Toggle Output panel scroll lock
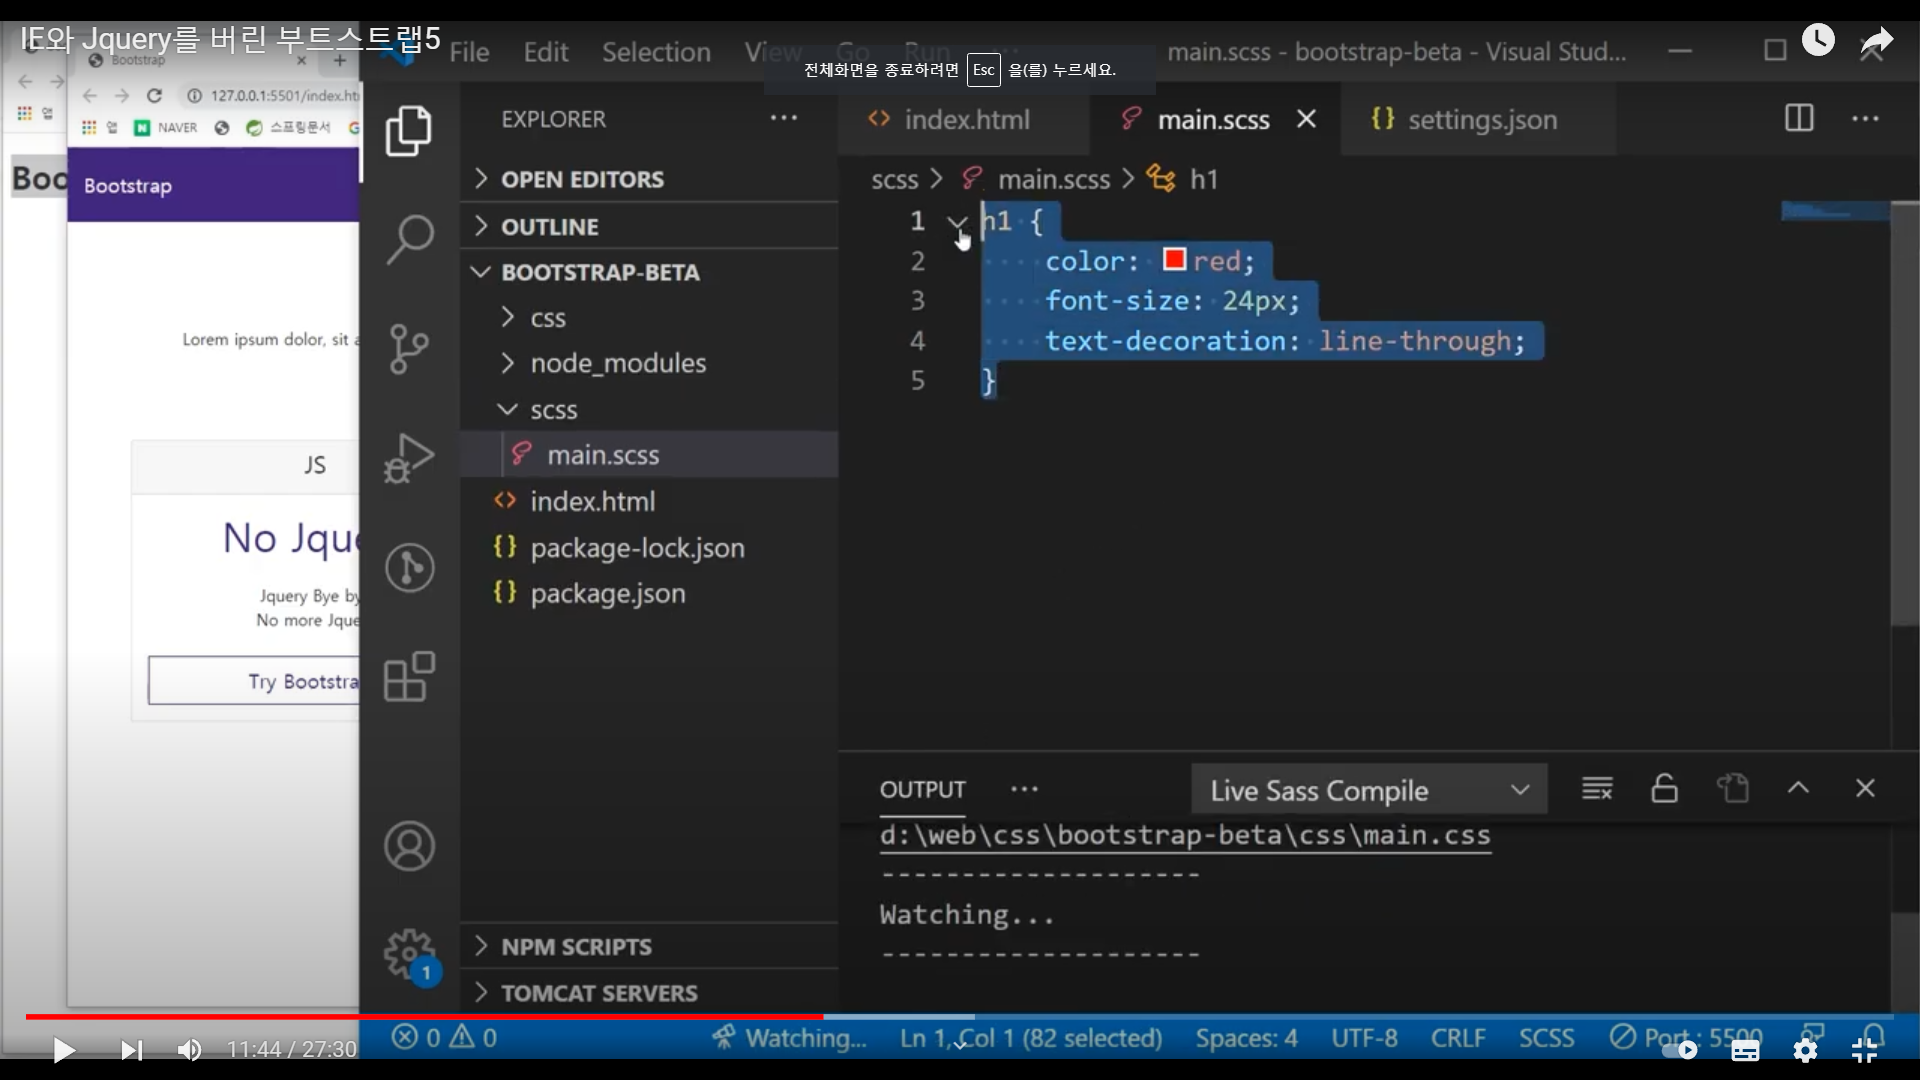Screen dimensions: 1920x1080 click(1664, 789)
